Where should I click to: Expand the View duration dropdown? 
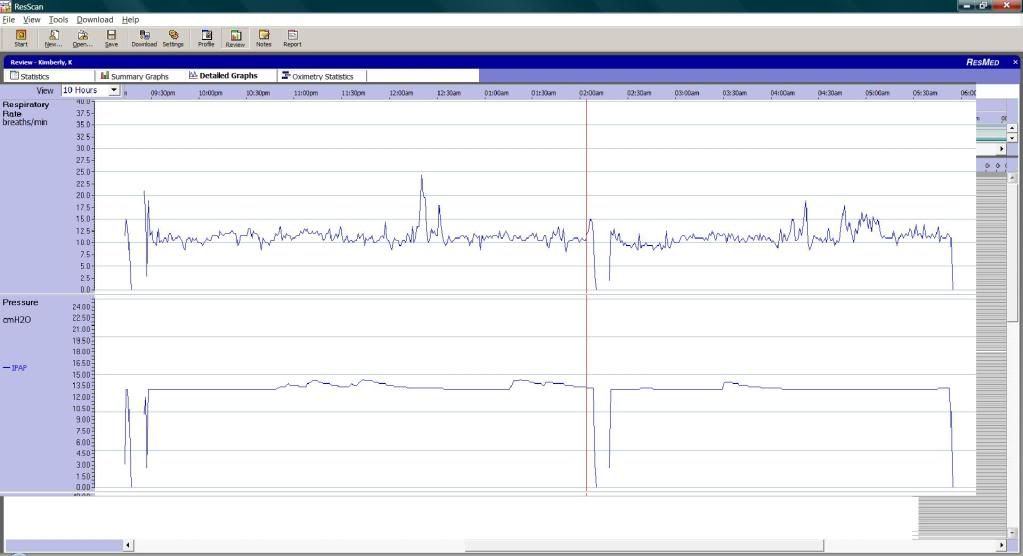point(114,90)
